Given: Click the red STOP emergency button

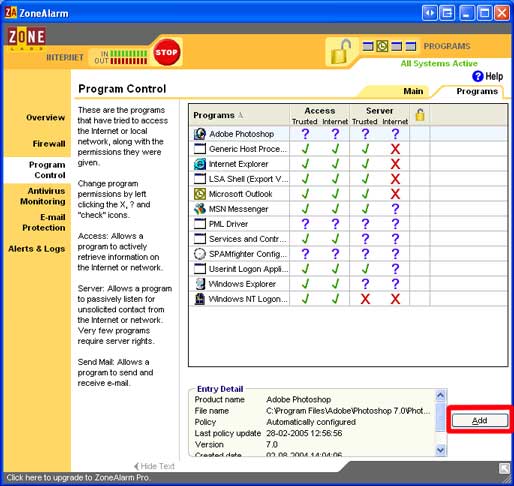Looking at the screenshot, I should 166,52.
